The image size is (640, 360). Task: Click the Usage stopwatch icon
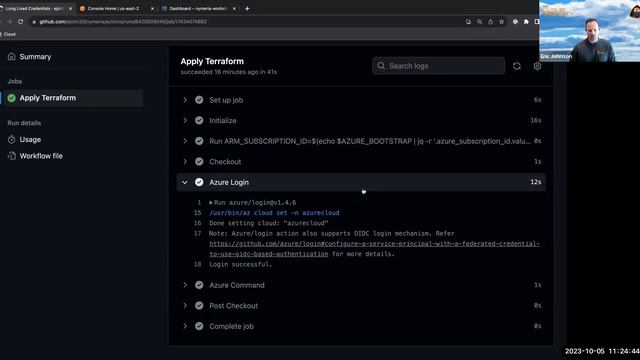point(11,140)
